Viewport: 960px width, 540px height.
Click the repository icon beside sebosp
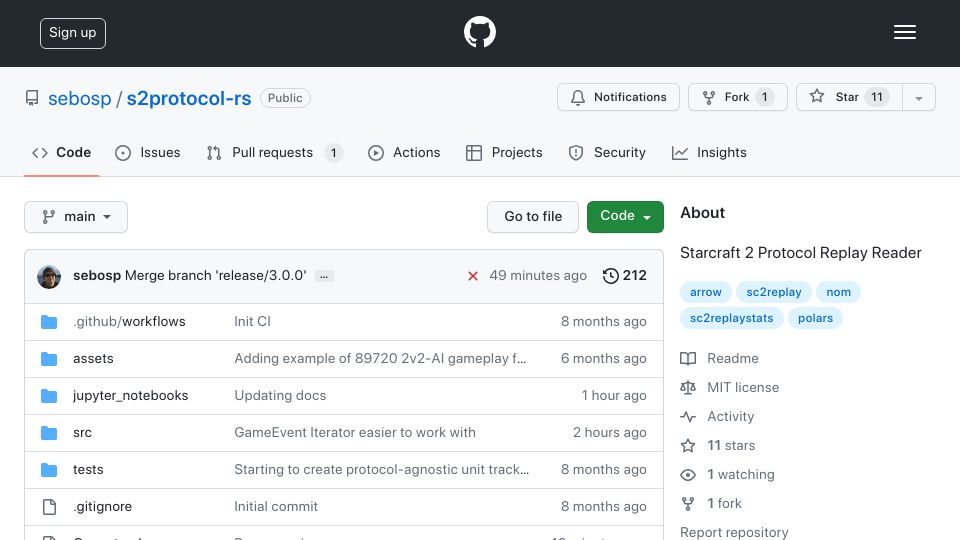click(x=32, y=98)
